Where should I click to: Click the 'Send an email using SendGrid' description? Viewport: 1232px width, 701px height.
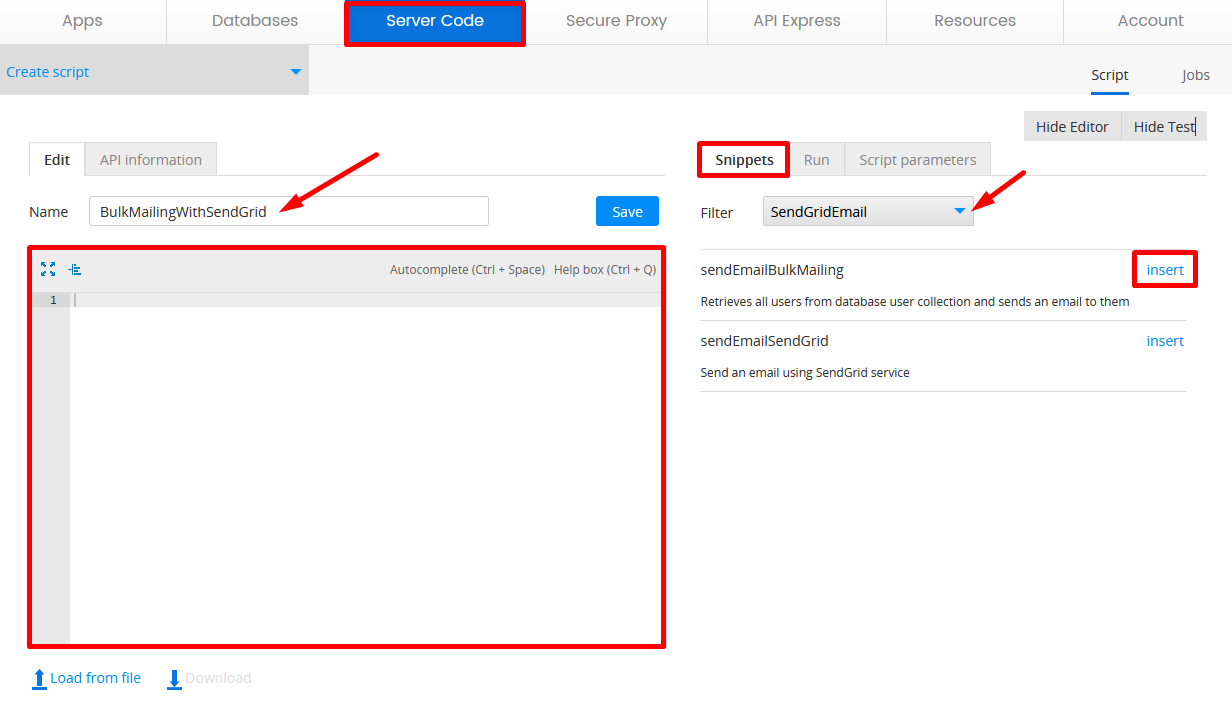pos(805,372)
